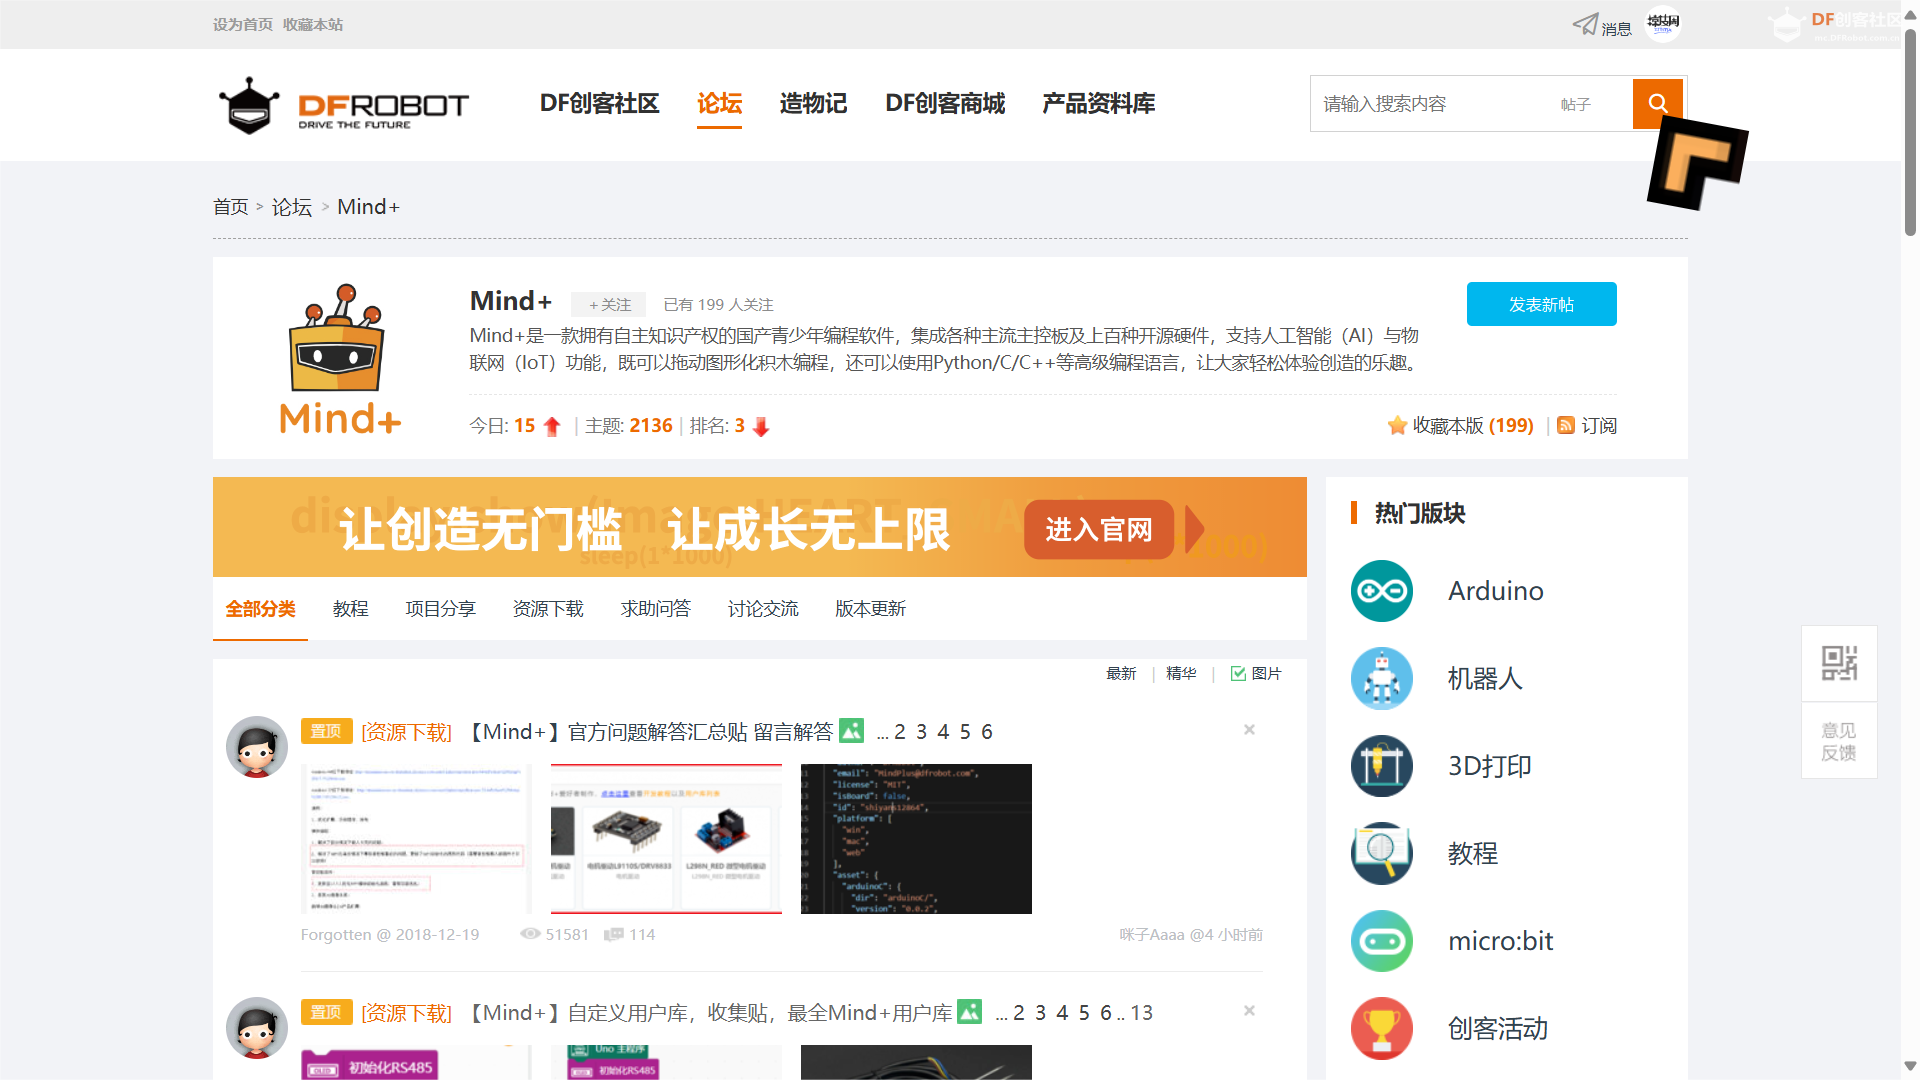Screen dimensions: 1920x1080
Task: Switch to the 讨论交流 tab
Action: [x=763, y=609]
